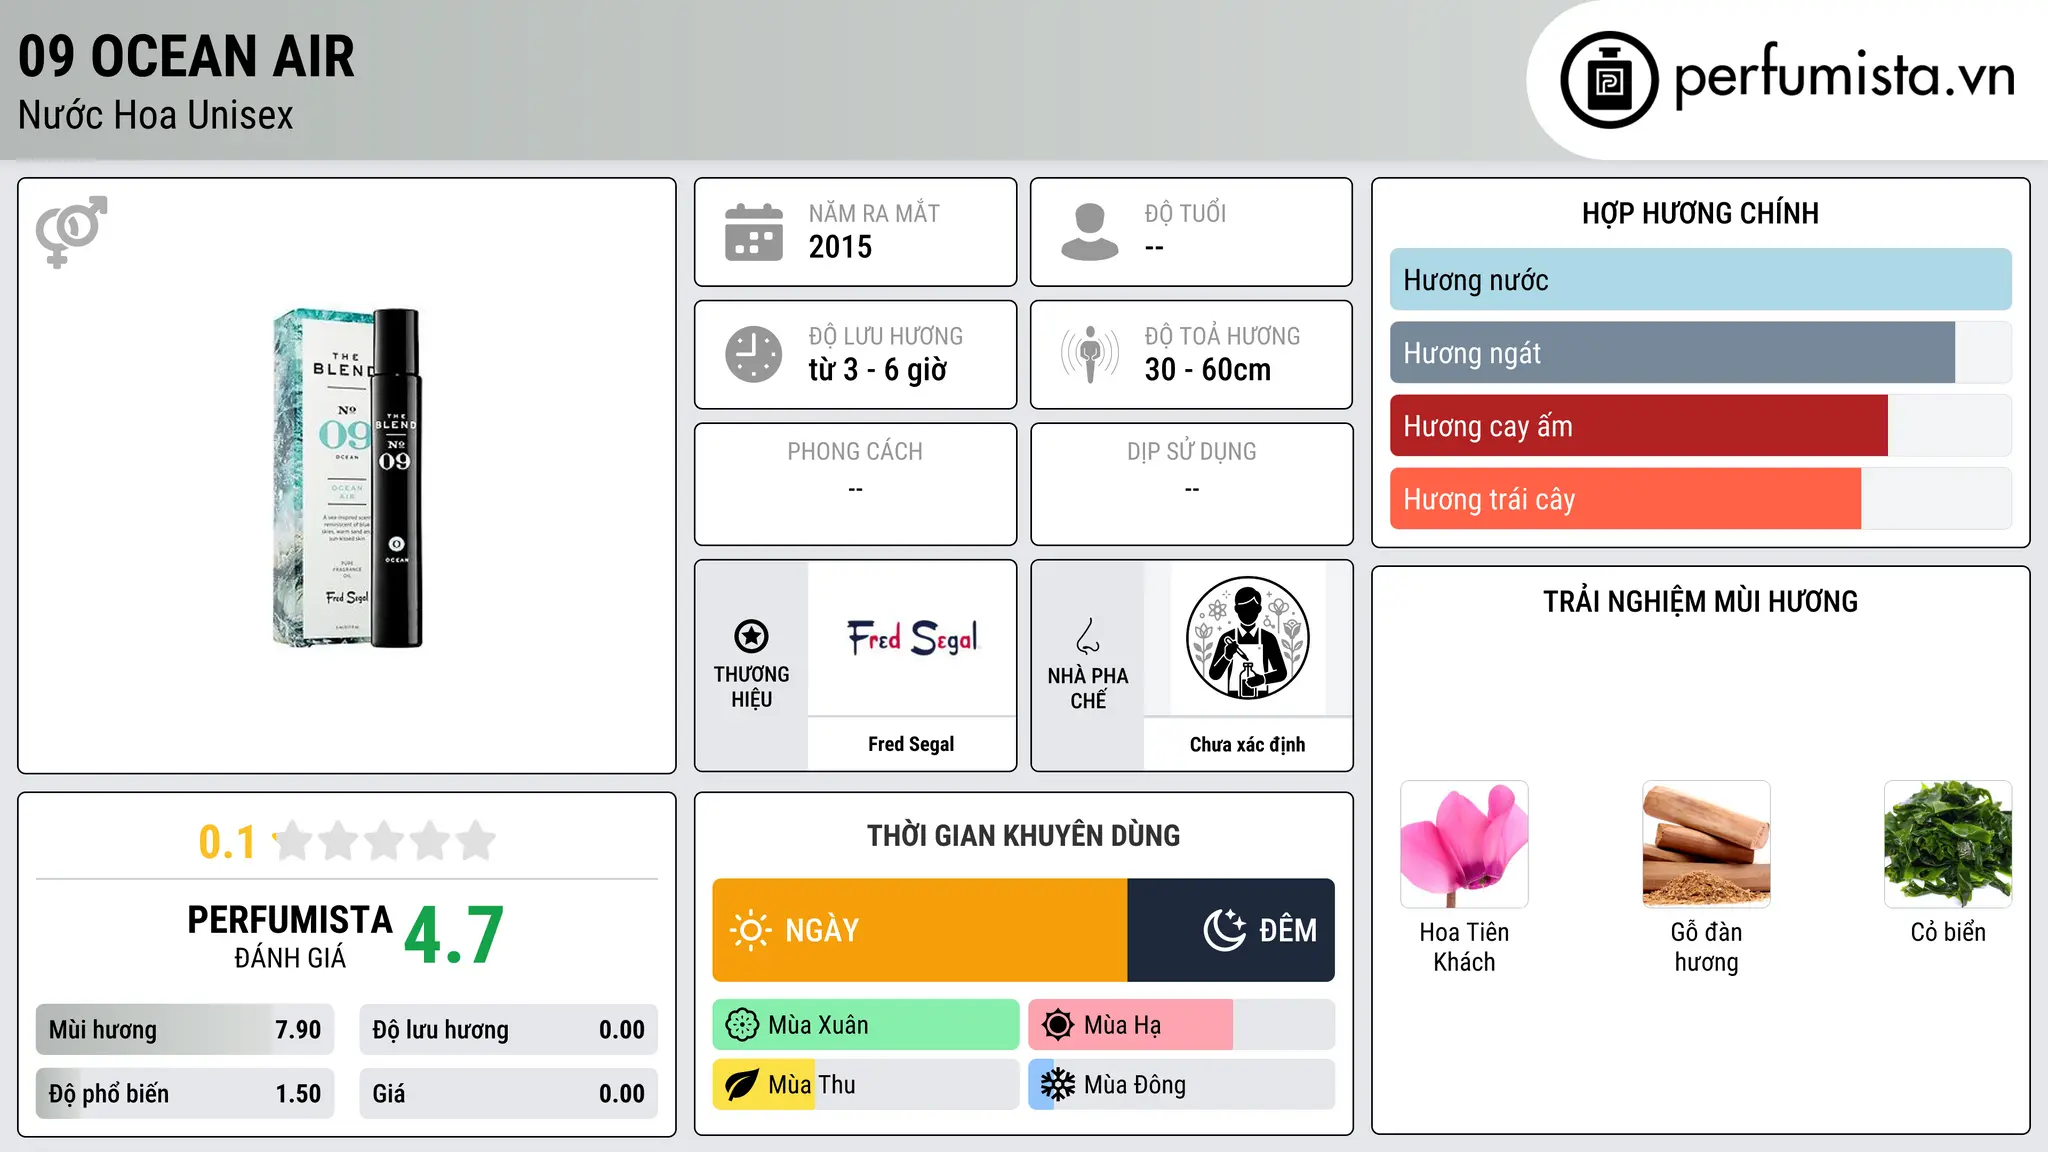Image resolution: width=2048 pixels, height=1152 pixels.
Task: Click the five-star rating row
Action: pos(385,841)
